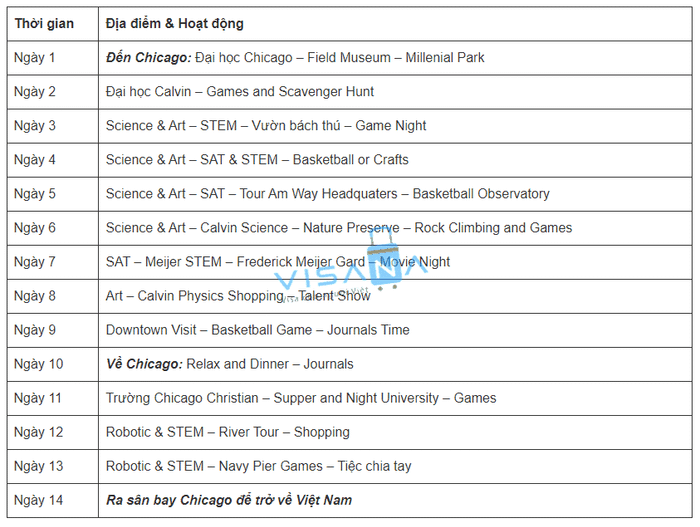700x527 pixels.
Task: Click 'Basketball or Crafts' in day 4 row
Action: pyautogui.click(x=350, y=160)
